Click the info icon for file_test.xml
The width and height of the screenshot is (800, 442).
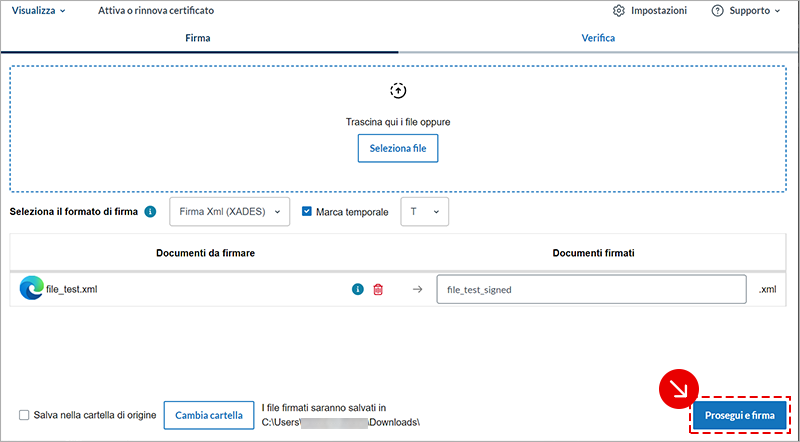[x=357, y=290]
